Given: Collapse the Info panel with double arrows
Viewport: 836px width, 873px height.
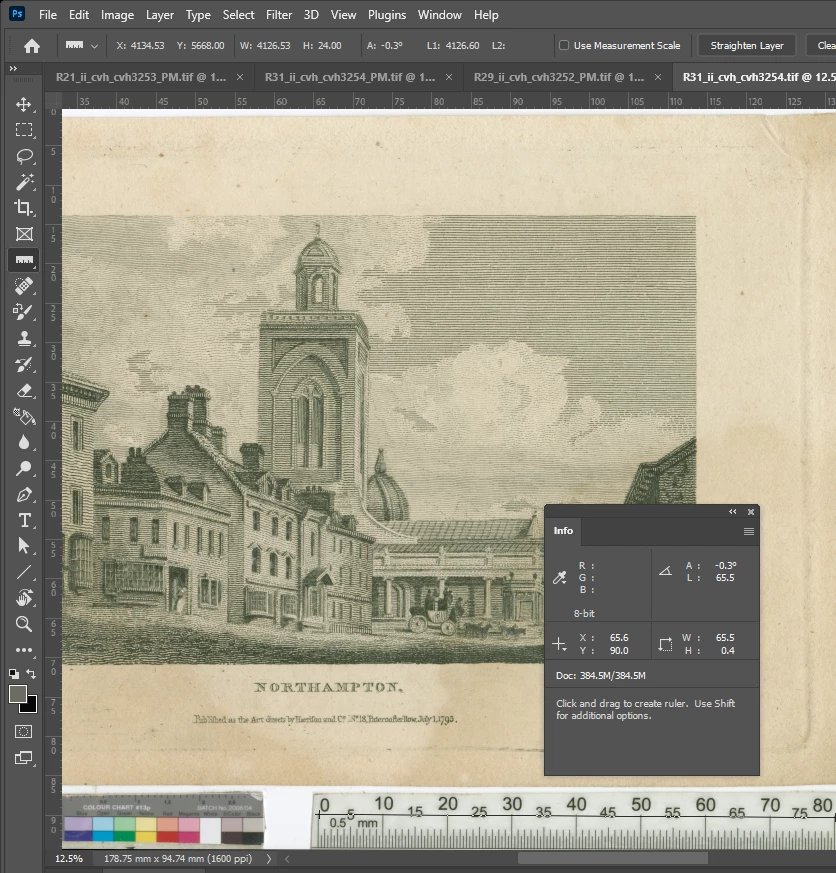Looking at the screenshot, I should [x=732, y=512].
